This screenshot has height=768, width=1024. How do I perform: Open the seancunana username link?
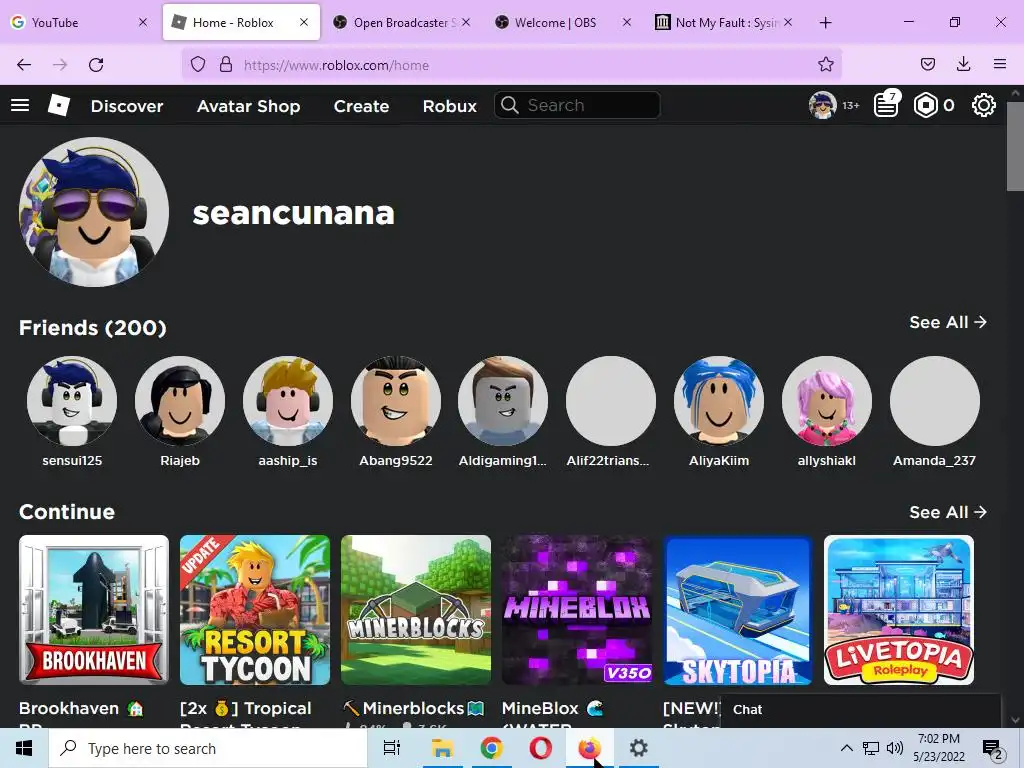[293, 213]
